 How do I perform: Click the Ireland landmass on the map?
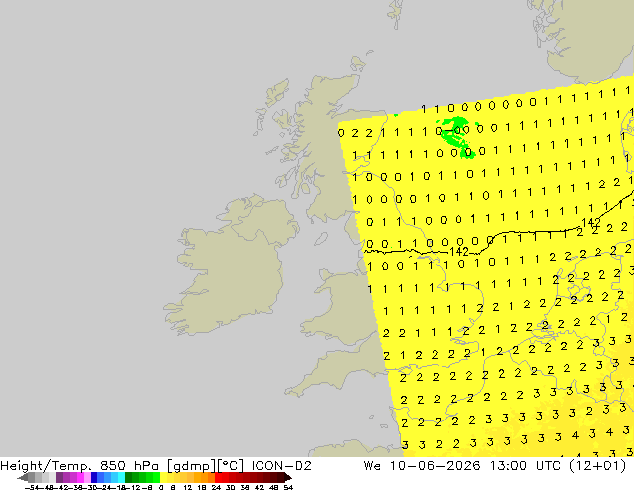pyautogui.click(x=230, y=267)
